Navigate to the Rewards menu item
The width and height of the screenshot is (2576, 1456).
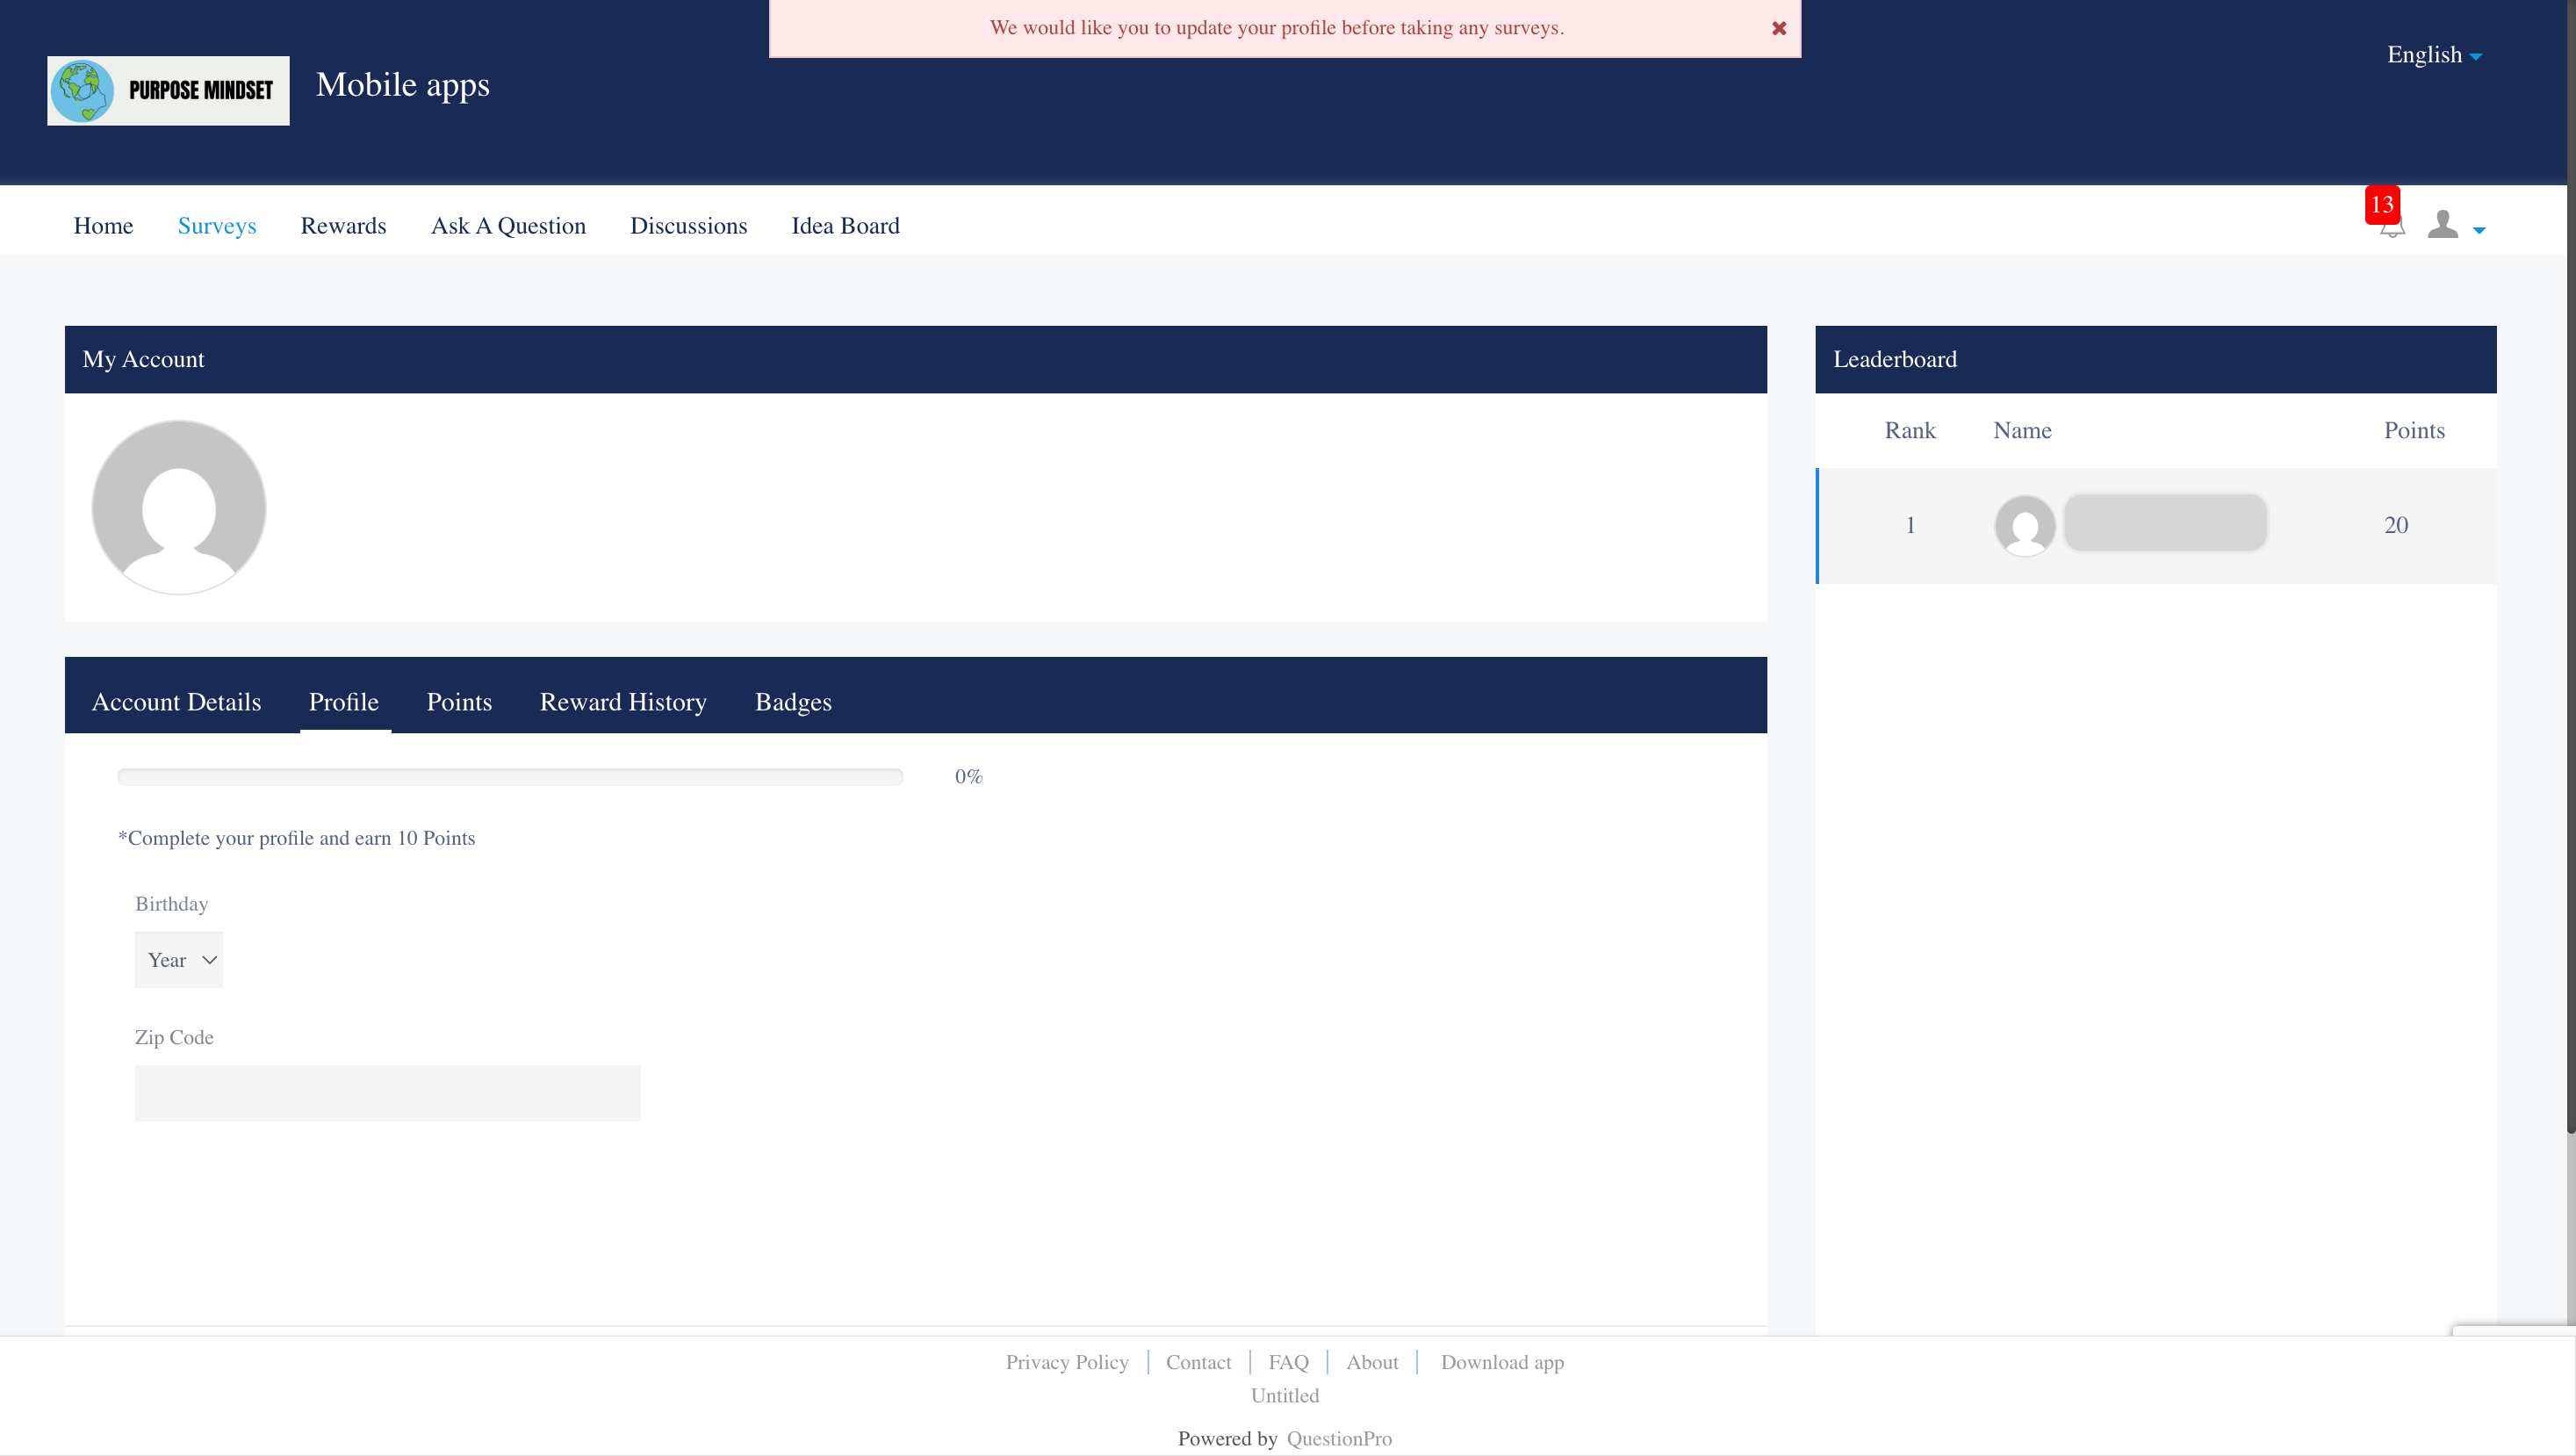343,225
